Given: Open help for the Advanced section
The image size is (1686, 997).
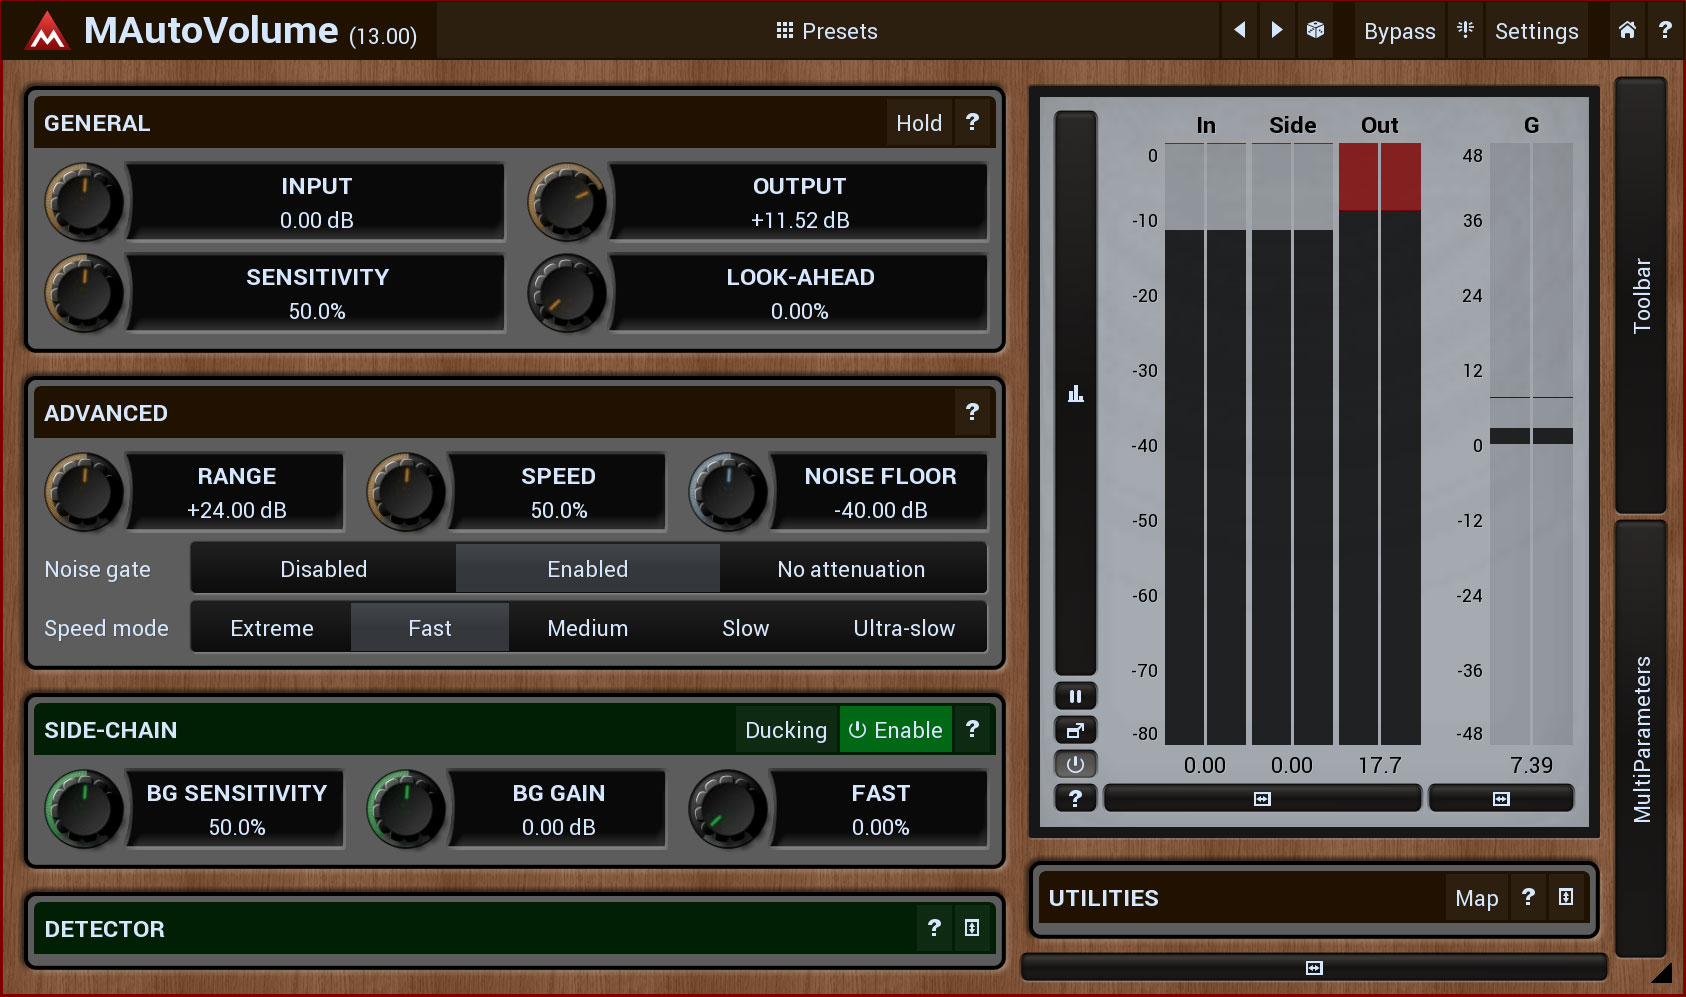Looking at the screenshot, I should [972, 412].
